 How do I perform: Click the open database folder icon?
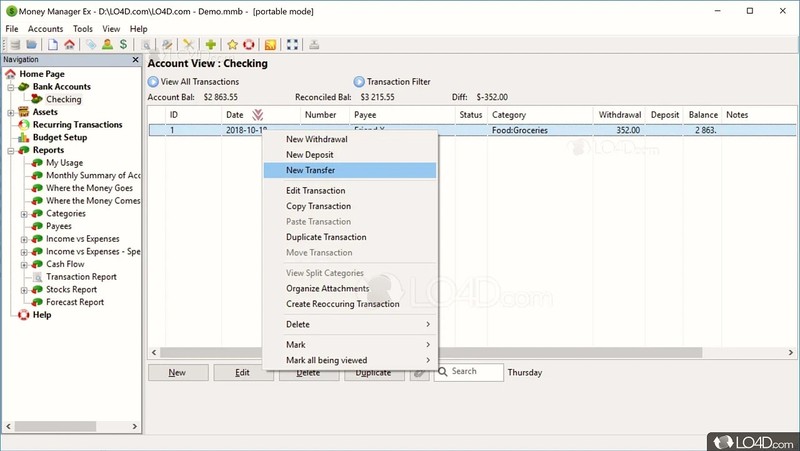(x=32, y=45)
